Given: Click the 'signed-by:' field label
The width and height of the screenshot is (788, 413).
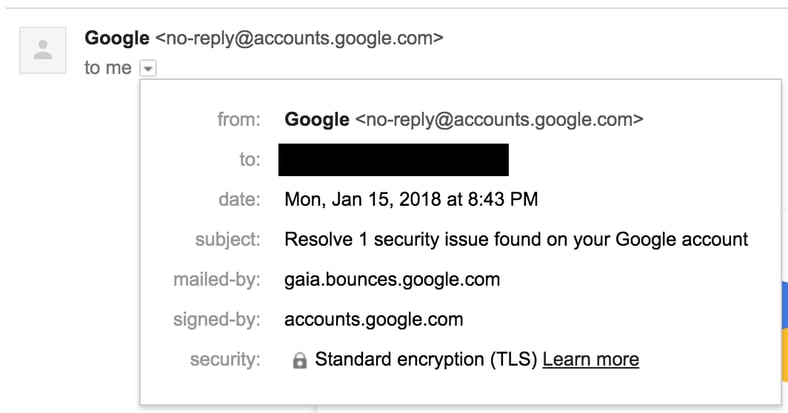Looking at the screenshot, I should click(x=217, y=319).
